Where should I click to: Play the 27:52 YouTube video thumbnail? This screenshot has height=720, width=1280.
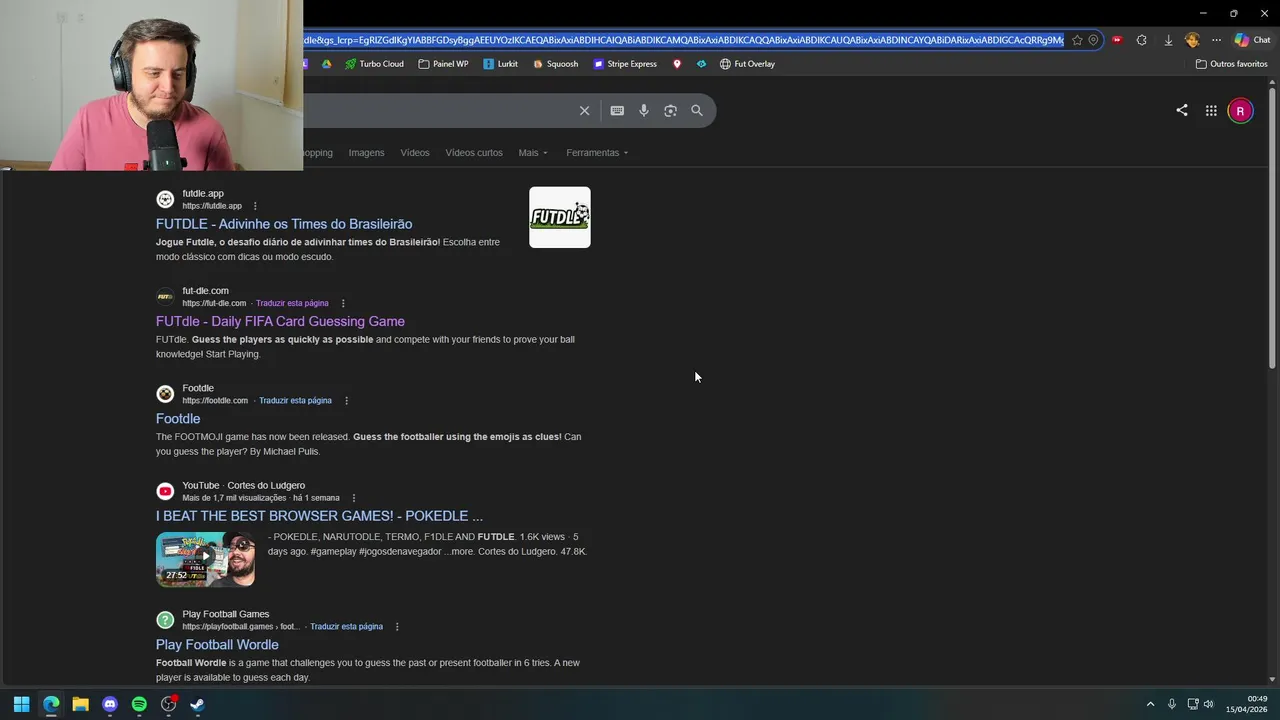(x=205, y=559)
